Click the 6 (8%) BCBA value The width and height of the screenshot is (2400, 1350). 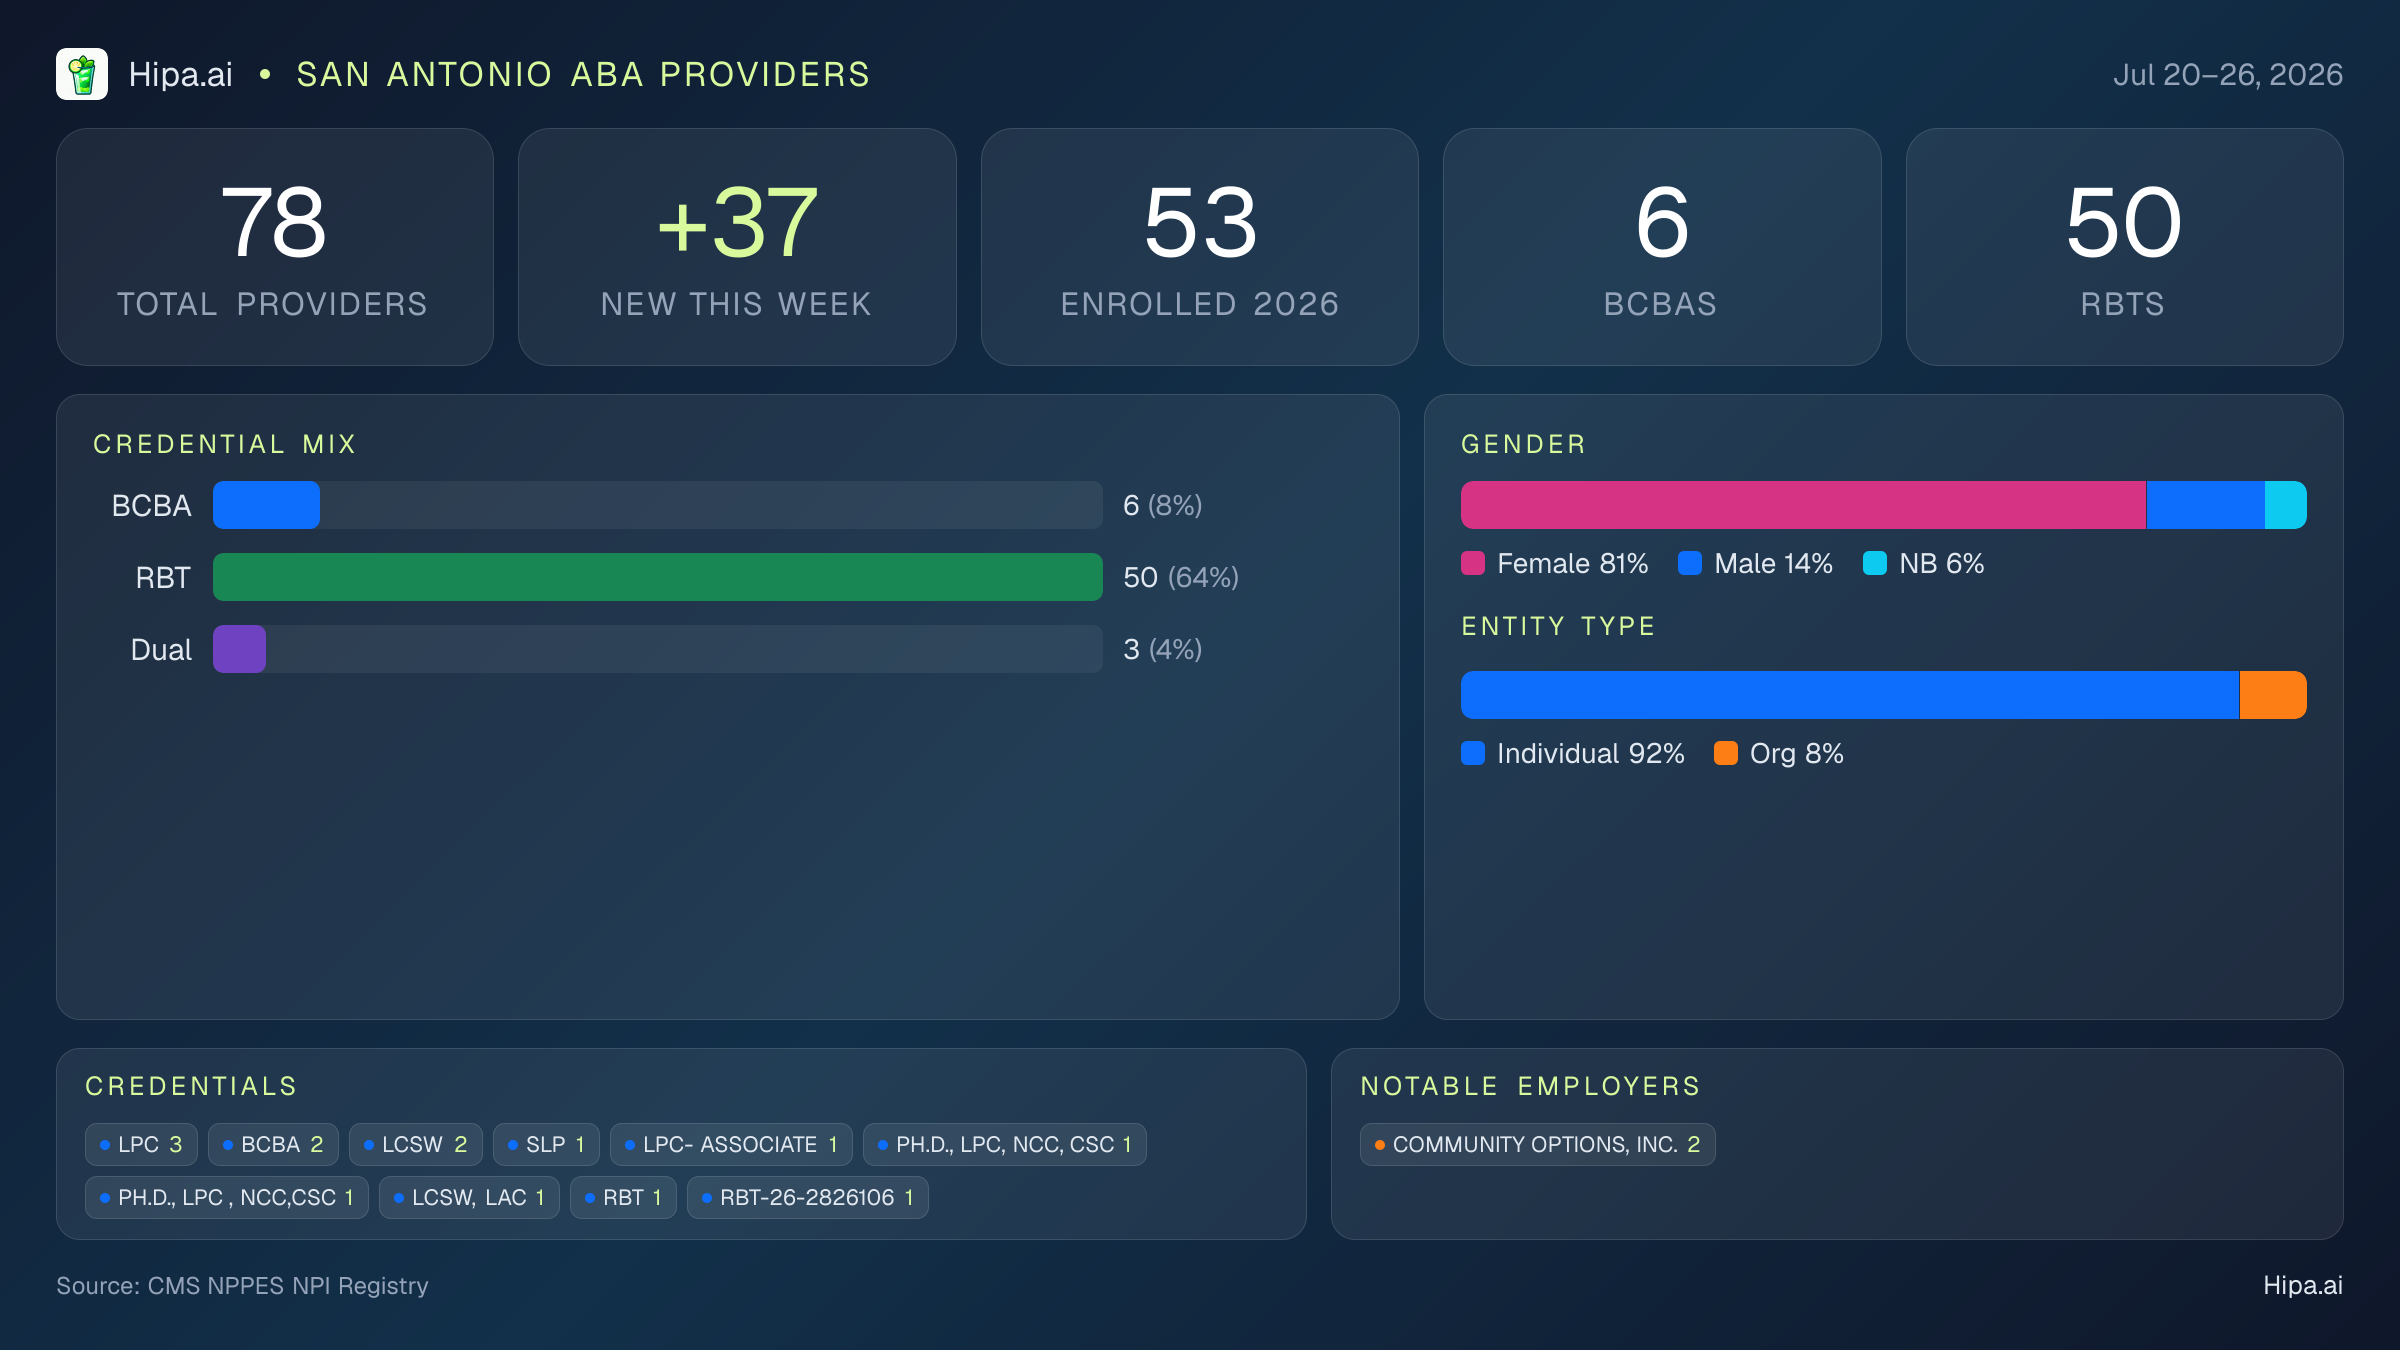(1162, 505)
